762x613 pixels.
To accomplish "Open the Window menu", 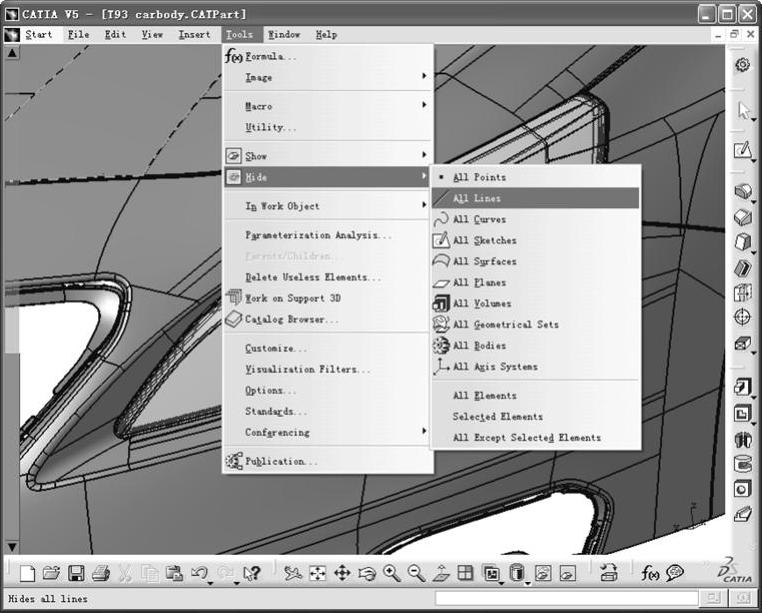I will (x=284, y=35).
